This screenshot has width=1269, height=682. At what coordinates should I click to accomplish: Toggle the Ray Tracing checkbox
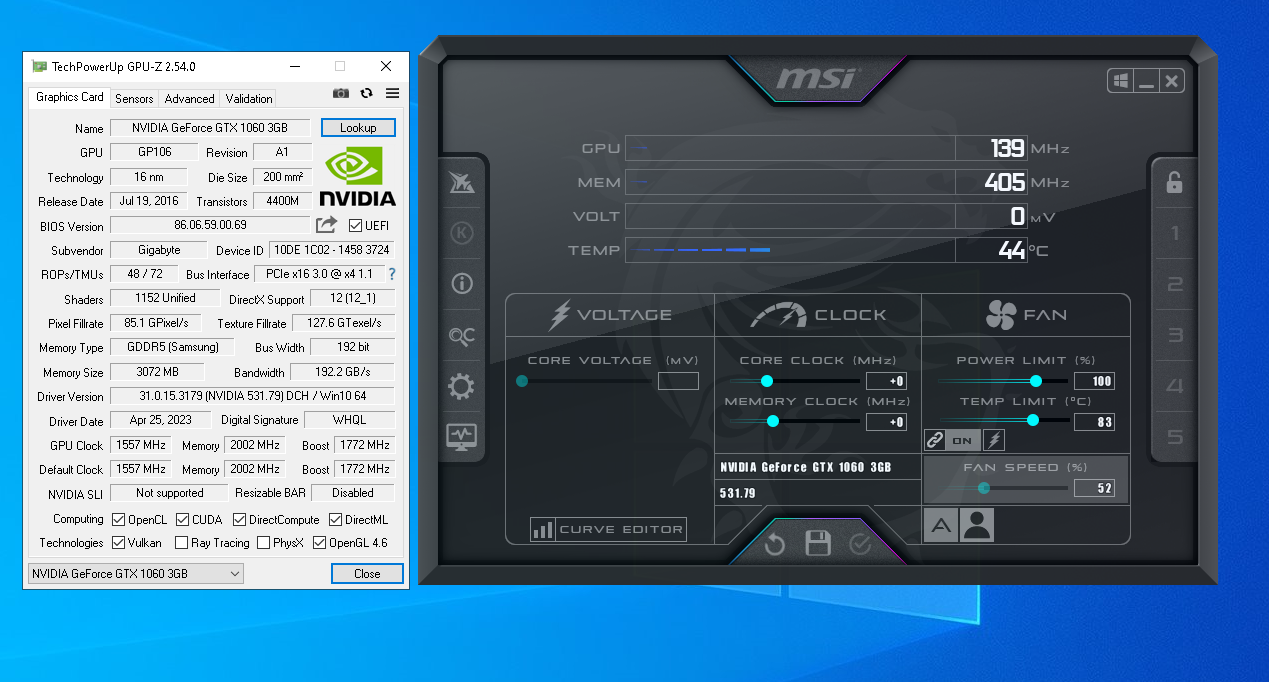click(181, 543)
